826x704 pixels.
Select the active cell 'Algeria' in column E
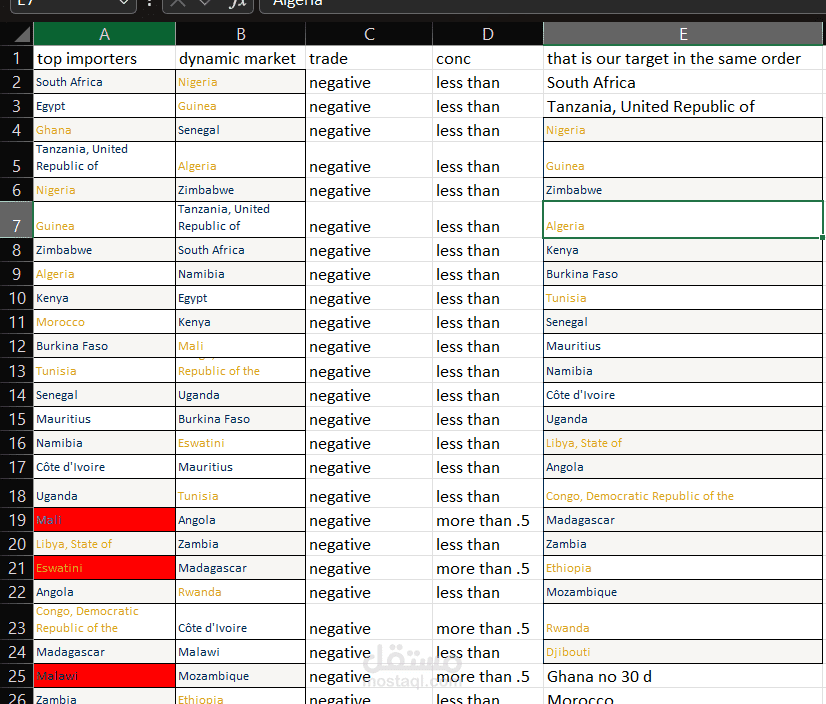click(683, 220)
